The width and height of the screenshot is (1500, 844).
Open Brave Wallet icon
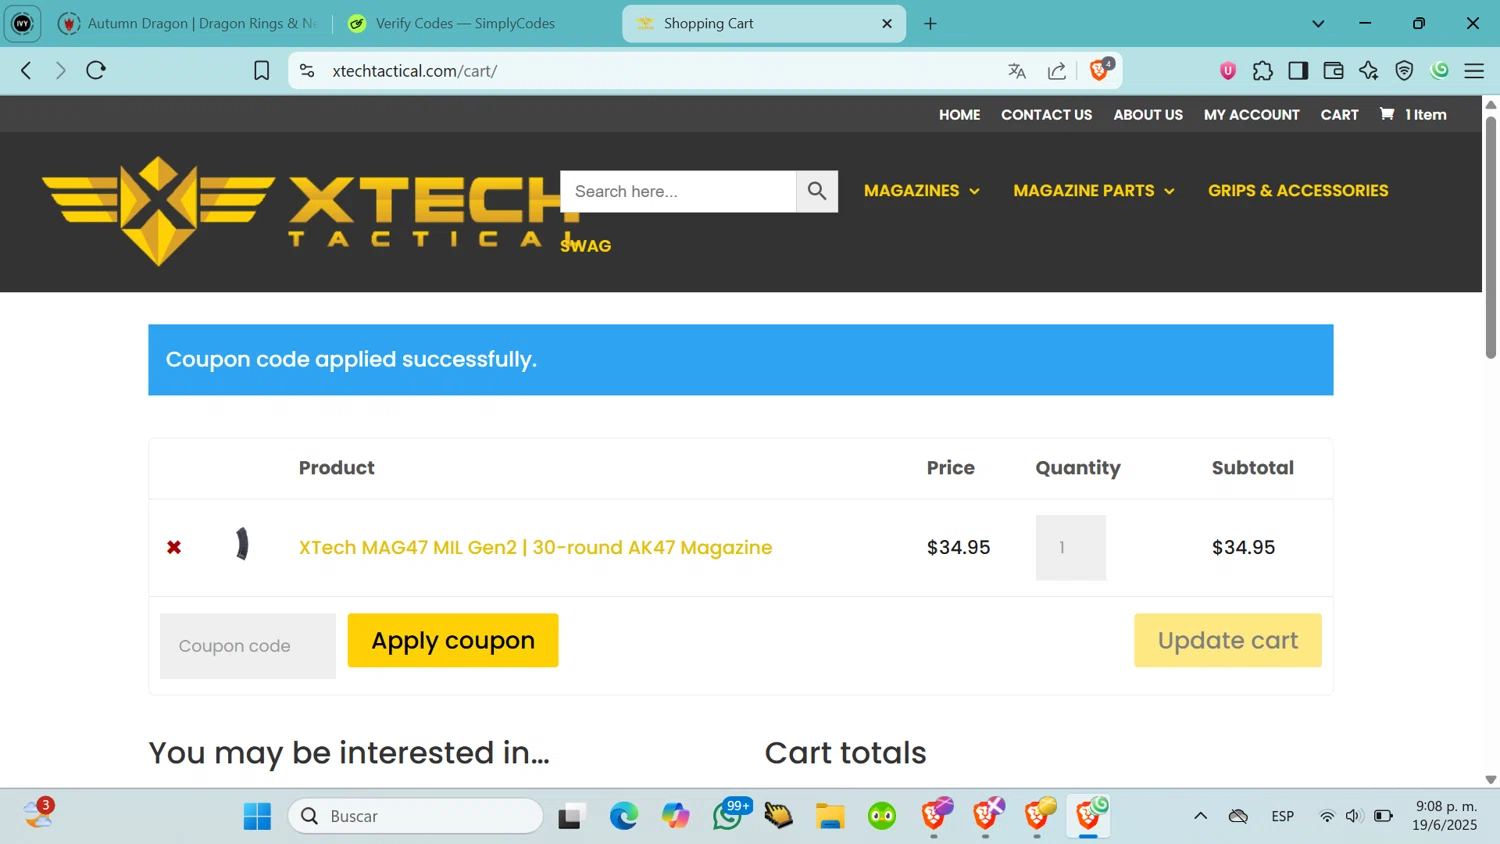(x=1333, y=70)
